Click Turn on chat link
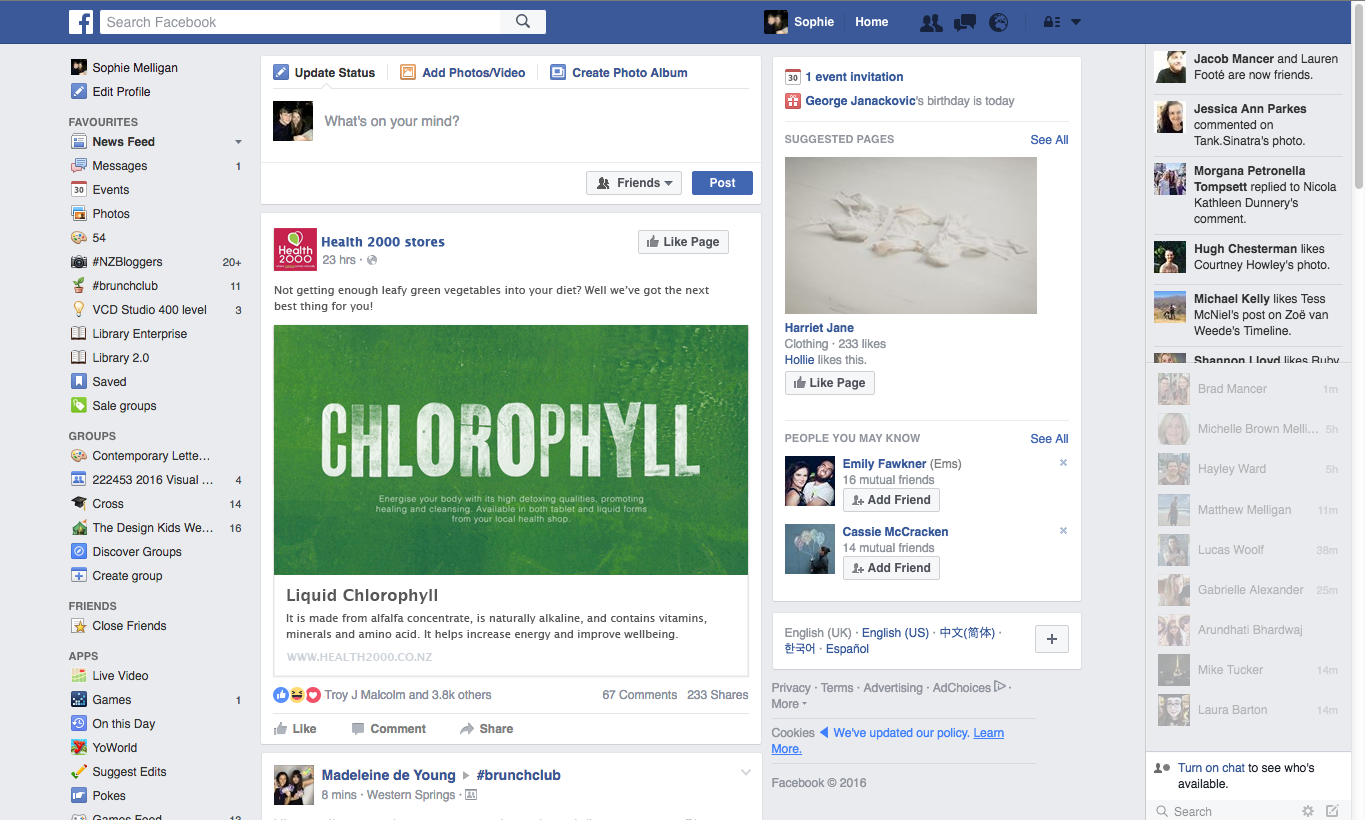1365x820 pixels. point(1211,768)
